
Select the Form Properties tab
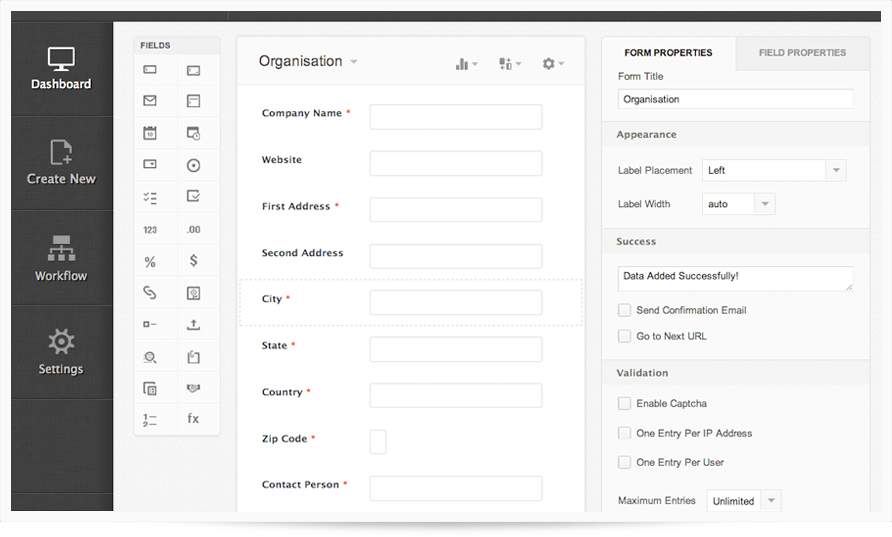(x=668, y=53)
